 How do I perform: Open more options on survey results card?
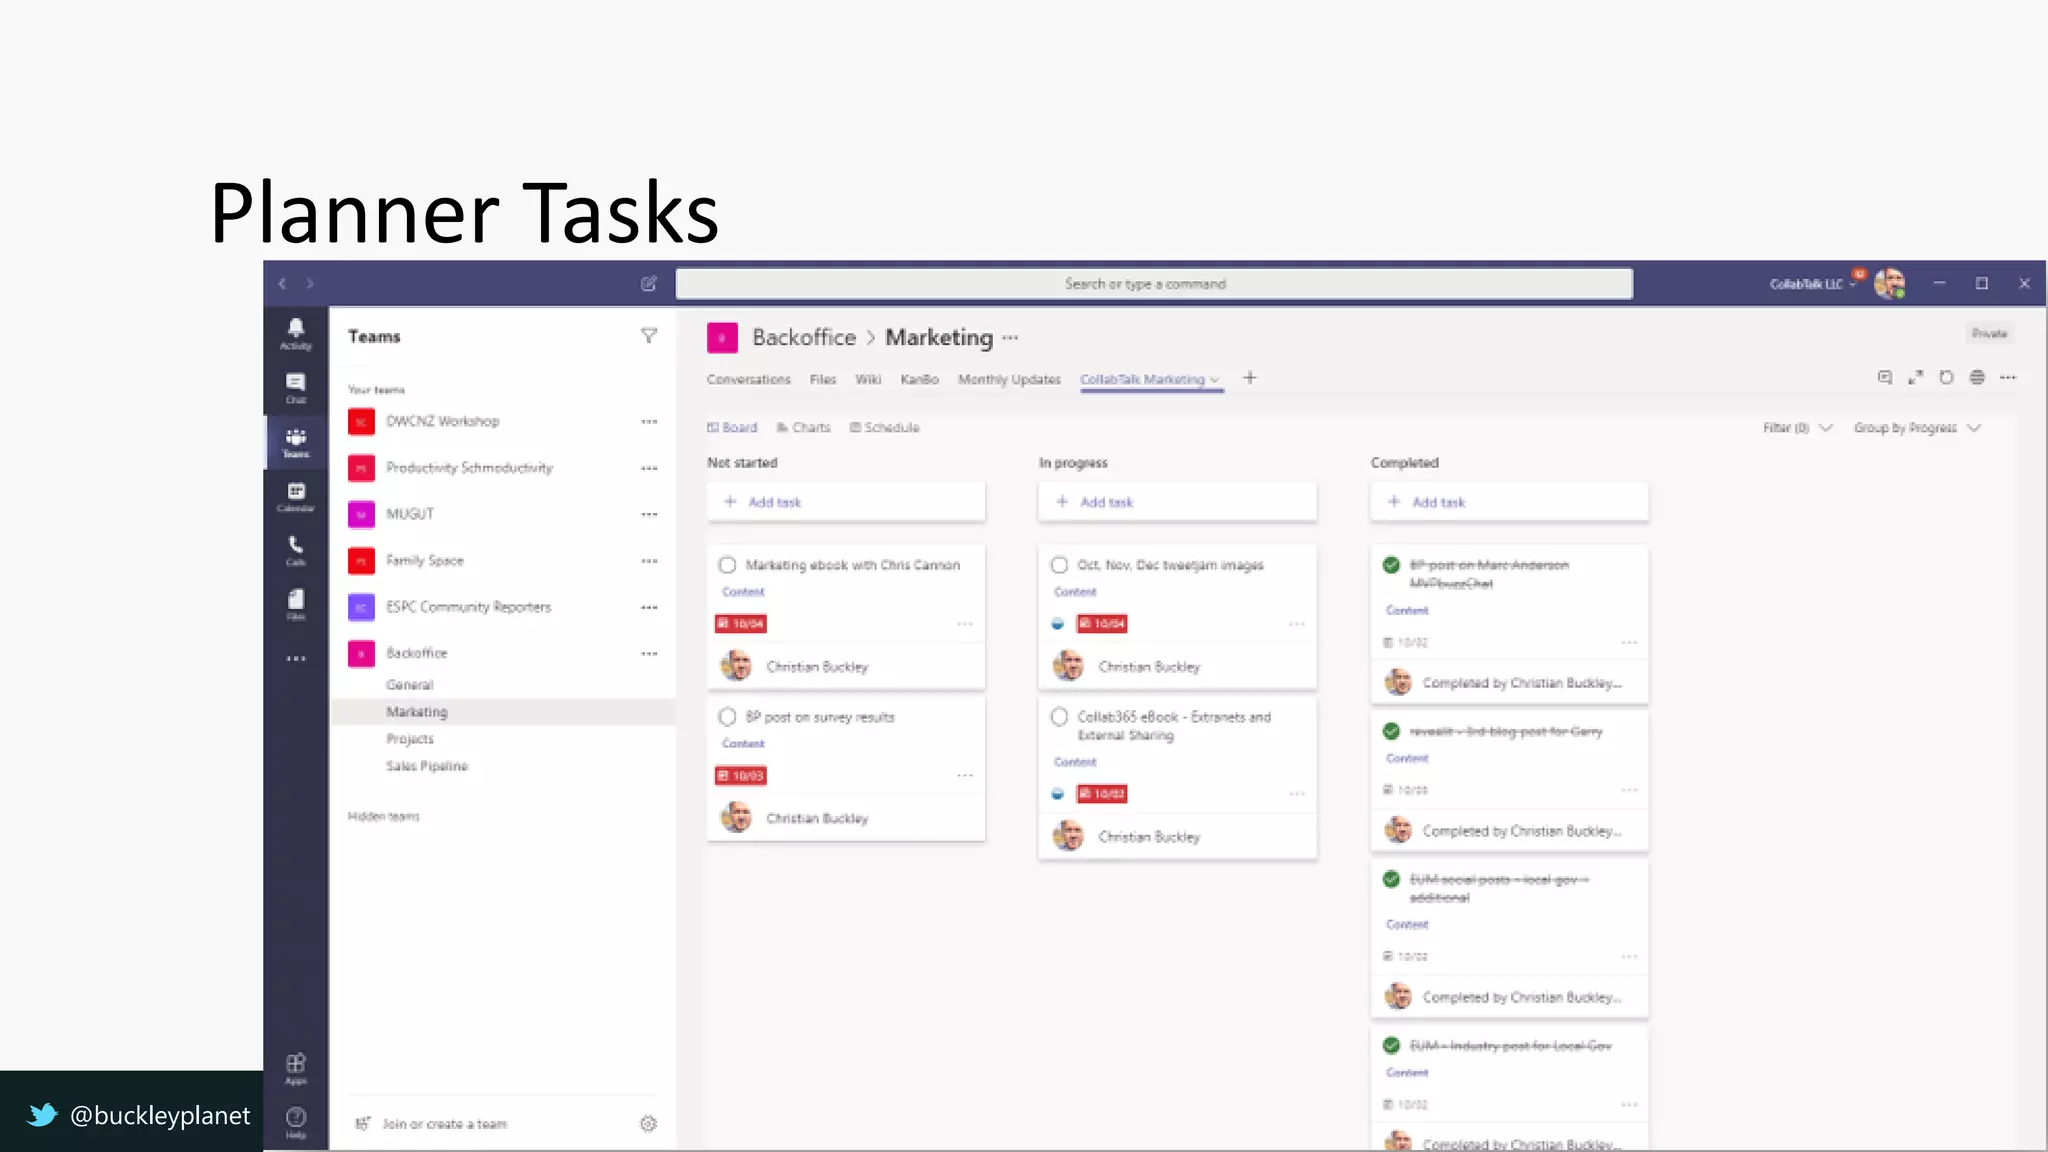click(965, 776)
